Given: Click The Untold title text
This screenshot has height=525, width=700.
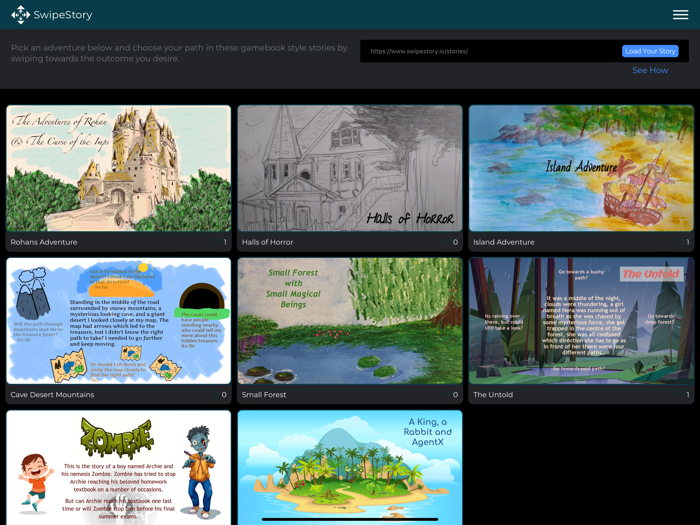Looking at the screenshot, I should (493, 395).
